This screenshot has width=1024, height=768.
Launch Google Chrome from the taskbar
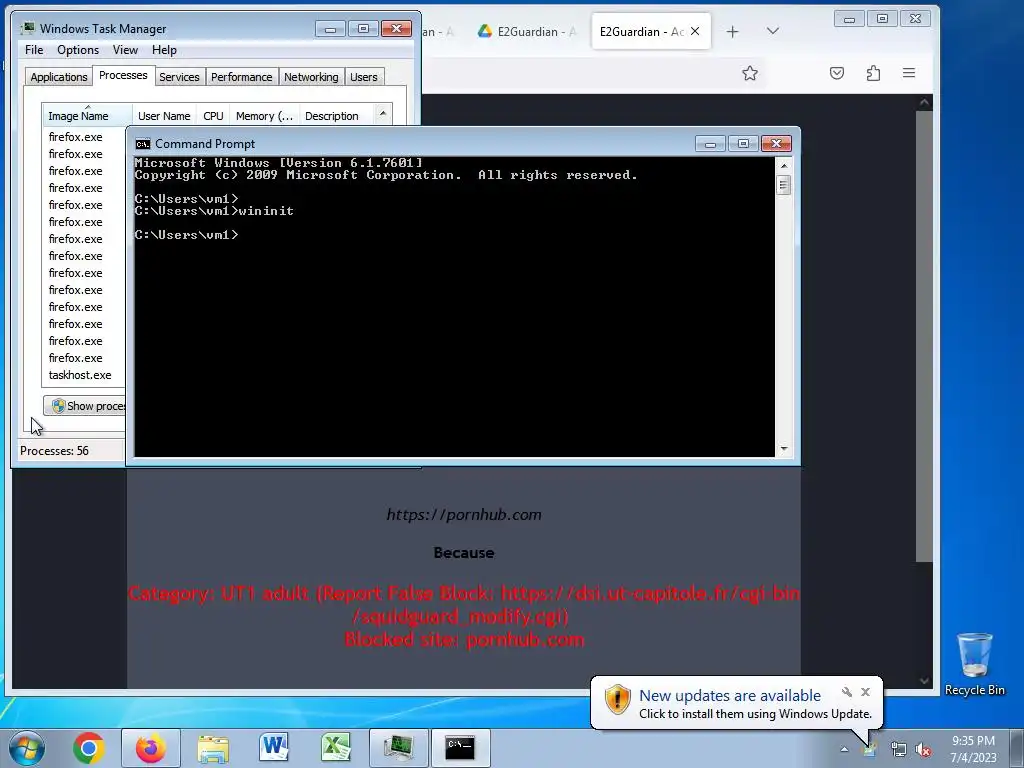(x=89, y=748)
